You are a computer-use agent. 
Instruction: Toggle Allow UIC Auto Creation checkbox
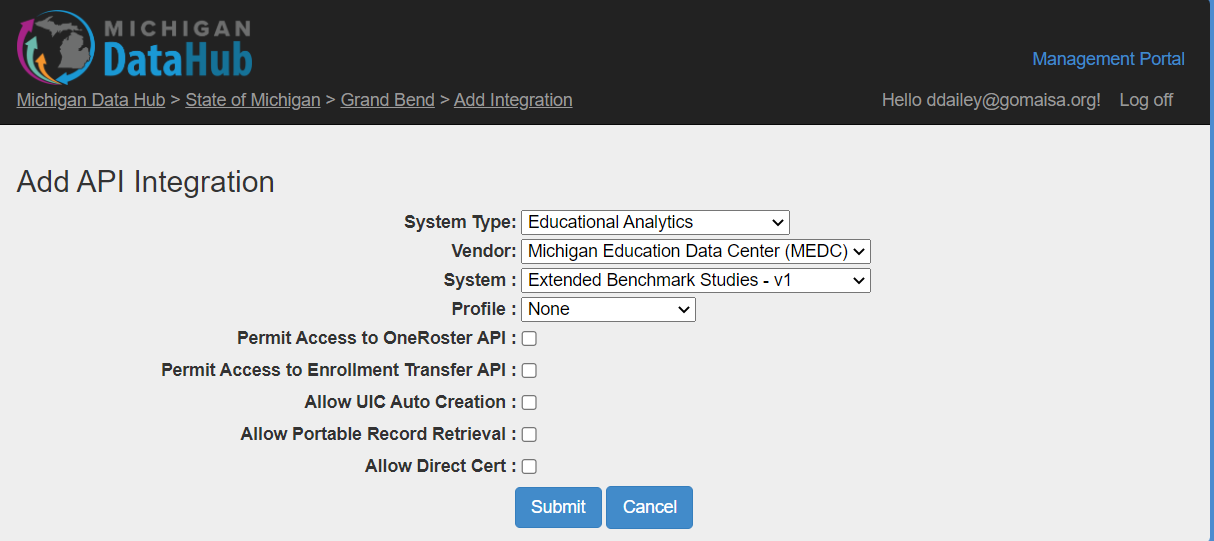[529, 403]
